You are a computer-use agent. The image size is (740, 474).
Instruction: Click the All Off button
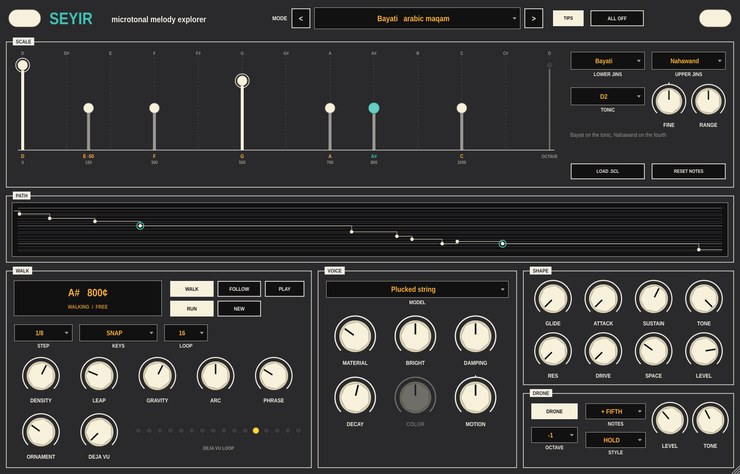tap(617, 18)
